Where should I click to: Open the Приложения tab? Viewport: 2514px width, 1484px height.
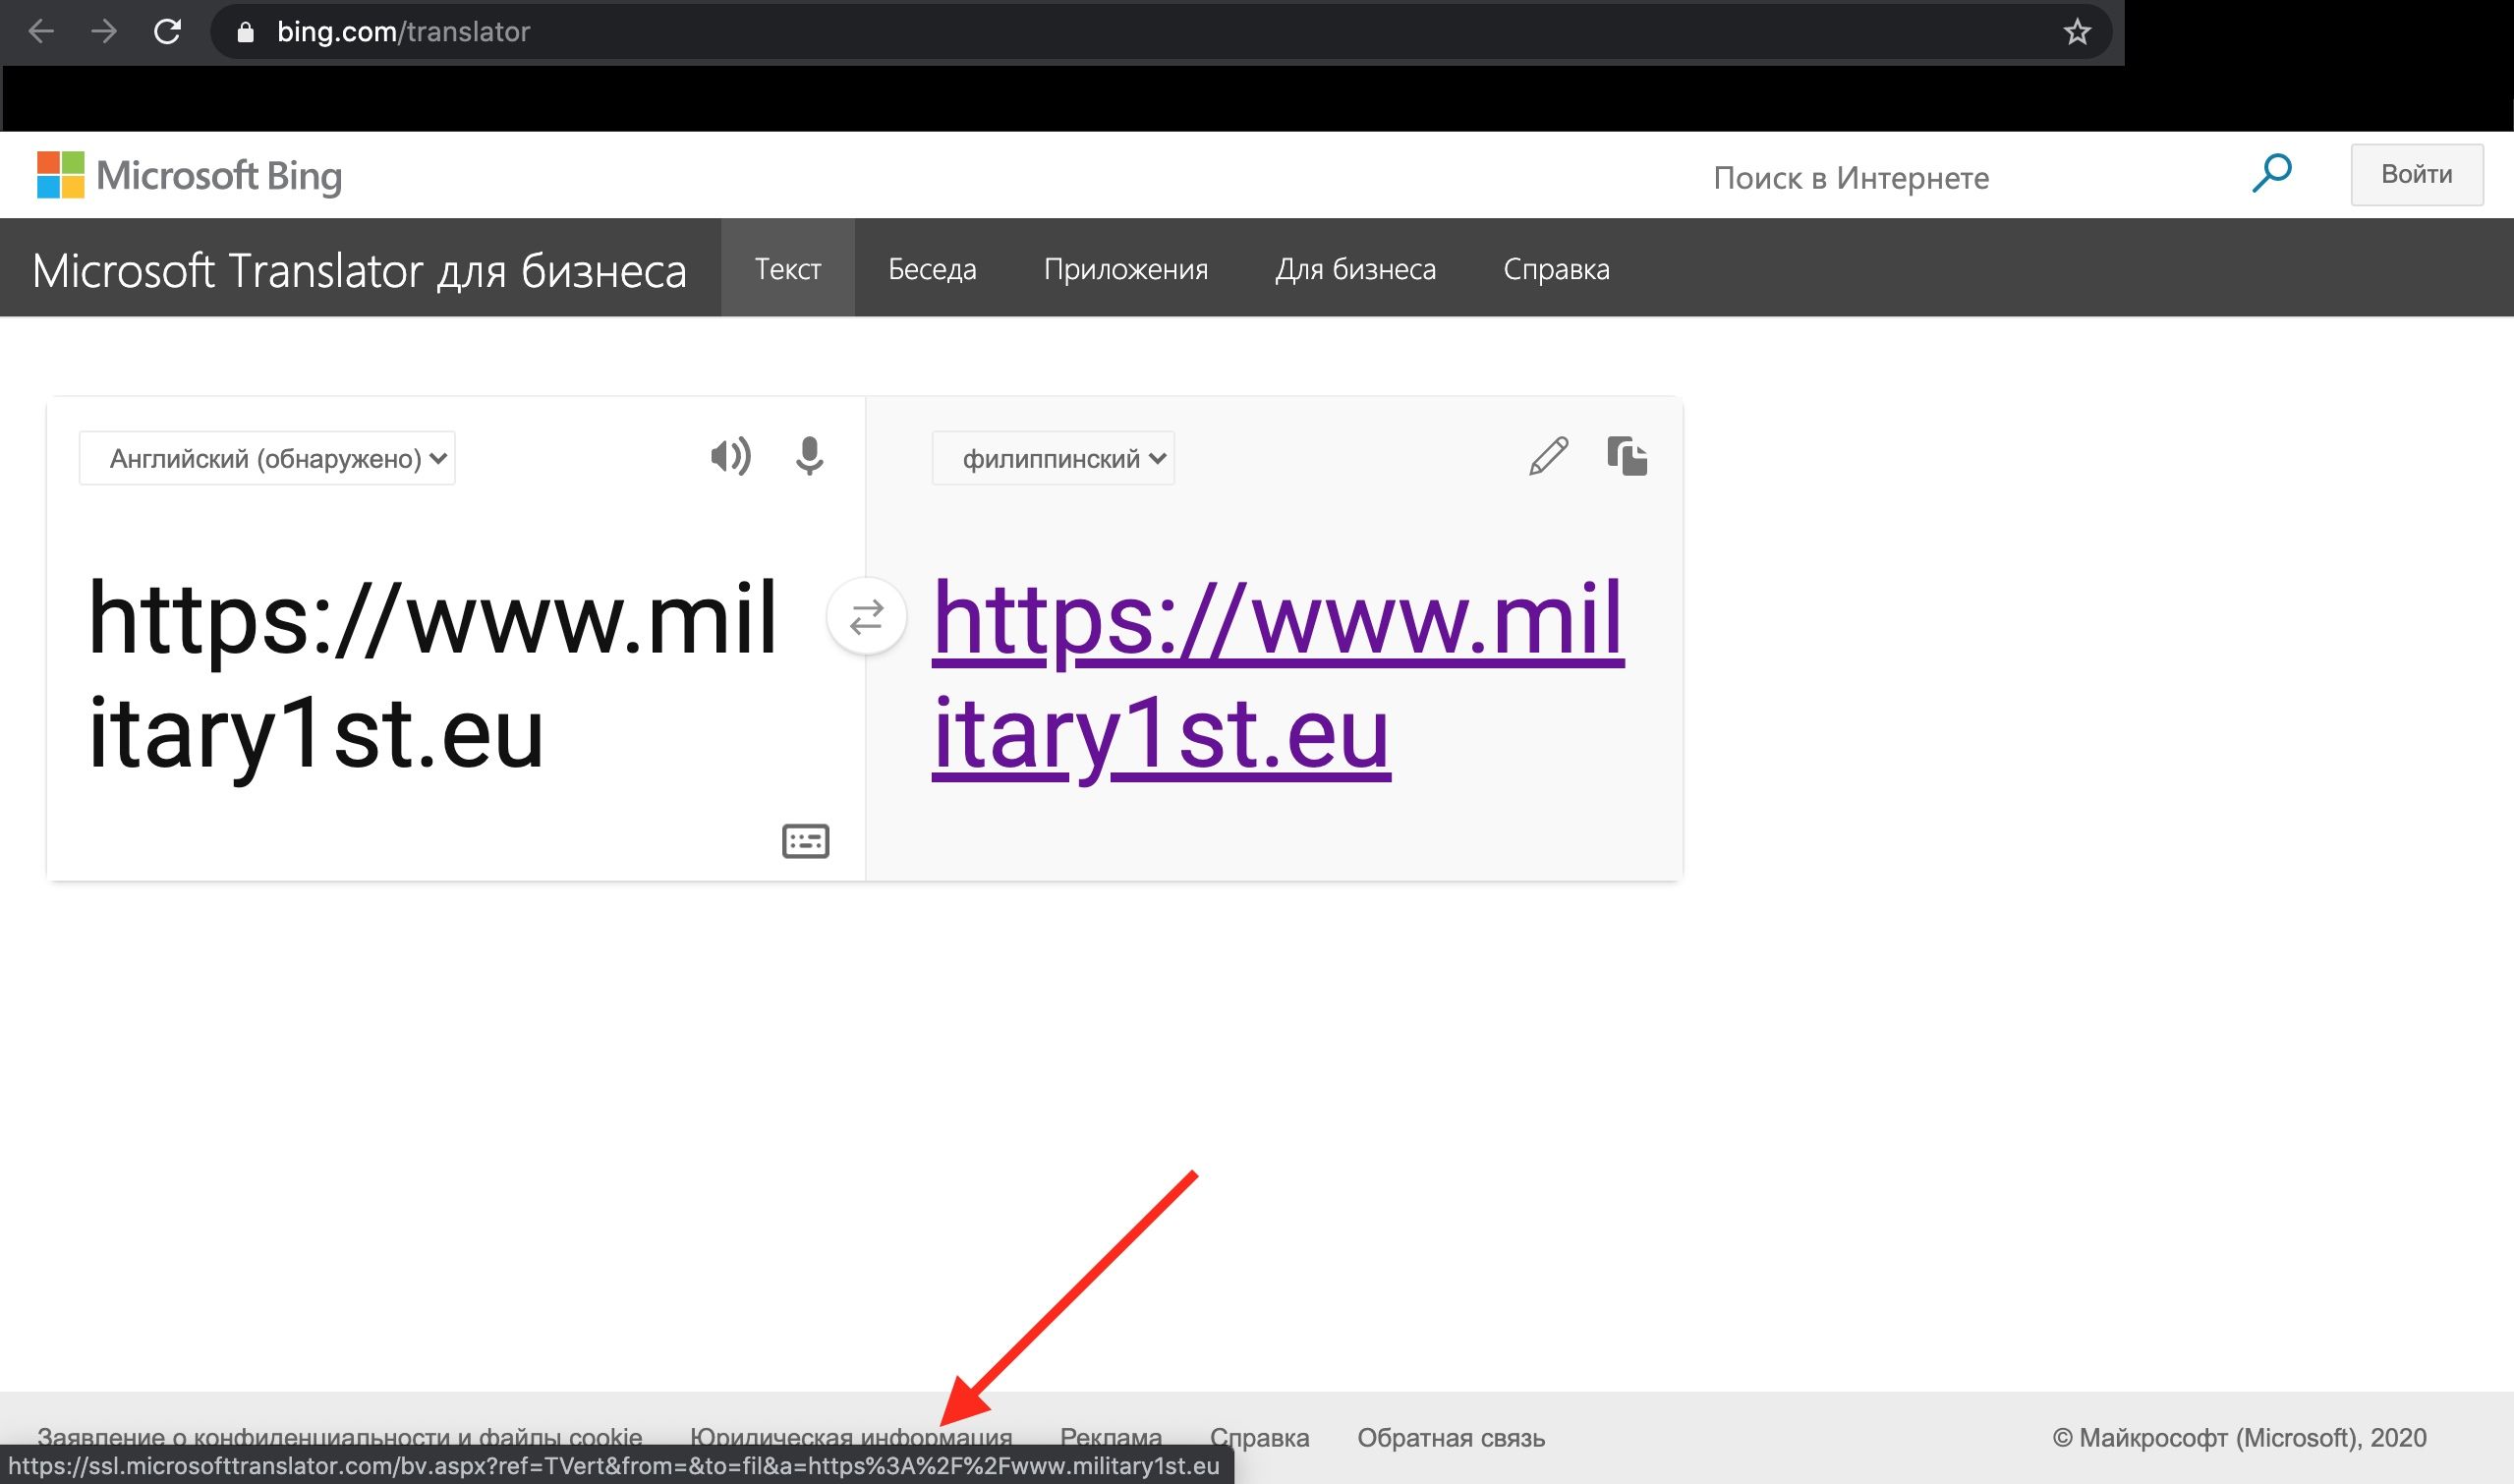click(1126, 269)
